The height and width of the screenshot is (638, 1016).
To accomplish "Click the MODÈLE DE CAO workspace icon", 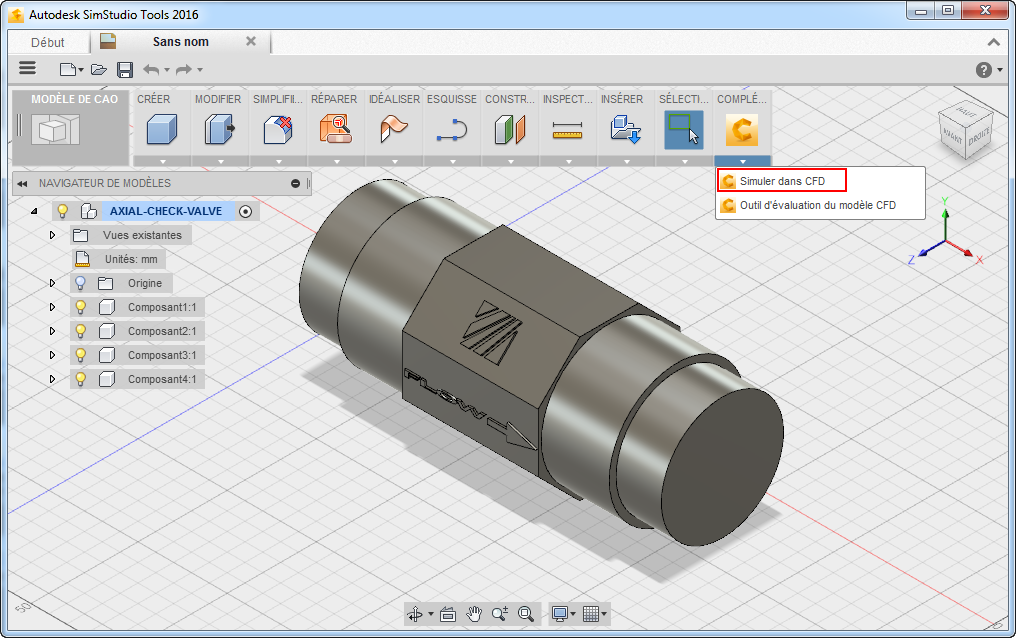I will (56, 130).
